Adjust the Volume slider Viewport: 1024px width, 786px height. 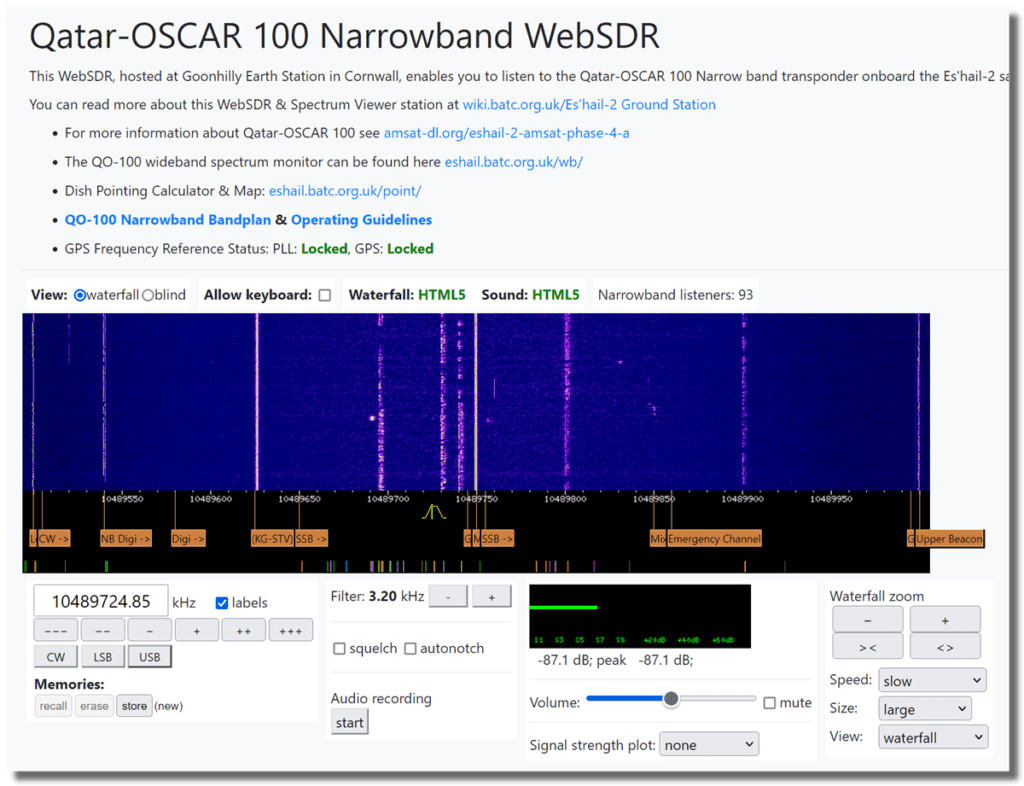(x=671, y=699)
